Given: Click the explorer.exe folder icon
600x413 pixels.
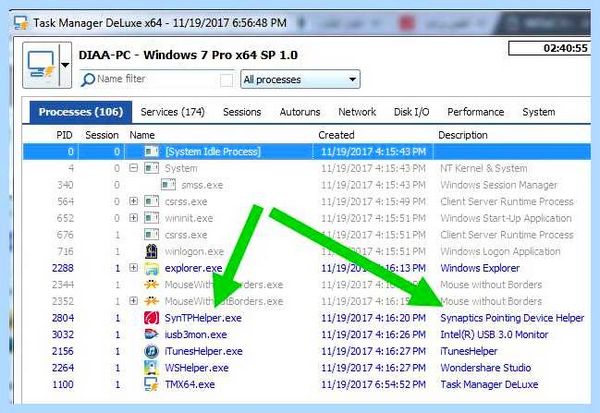Looking at the screenshot, I should 151,268.
